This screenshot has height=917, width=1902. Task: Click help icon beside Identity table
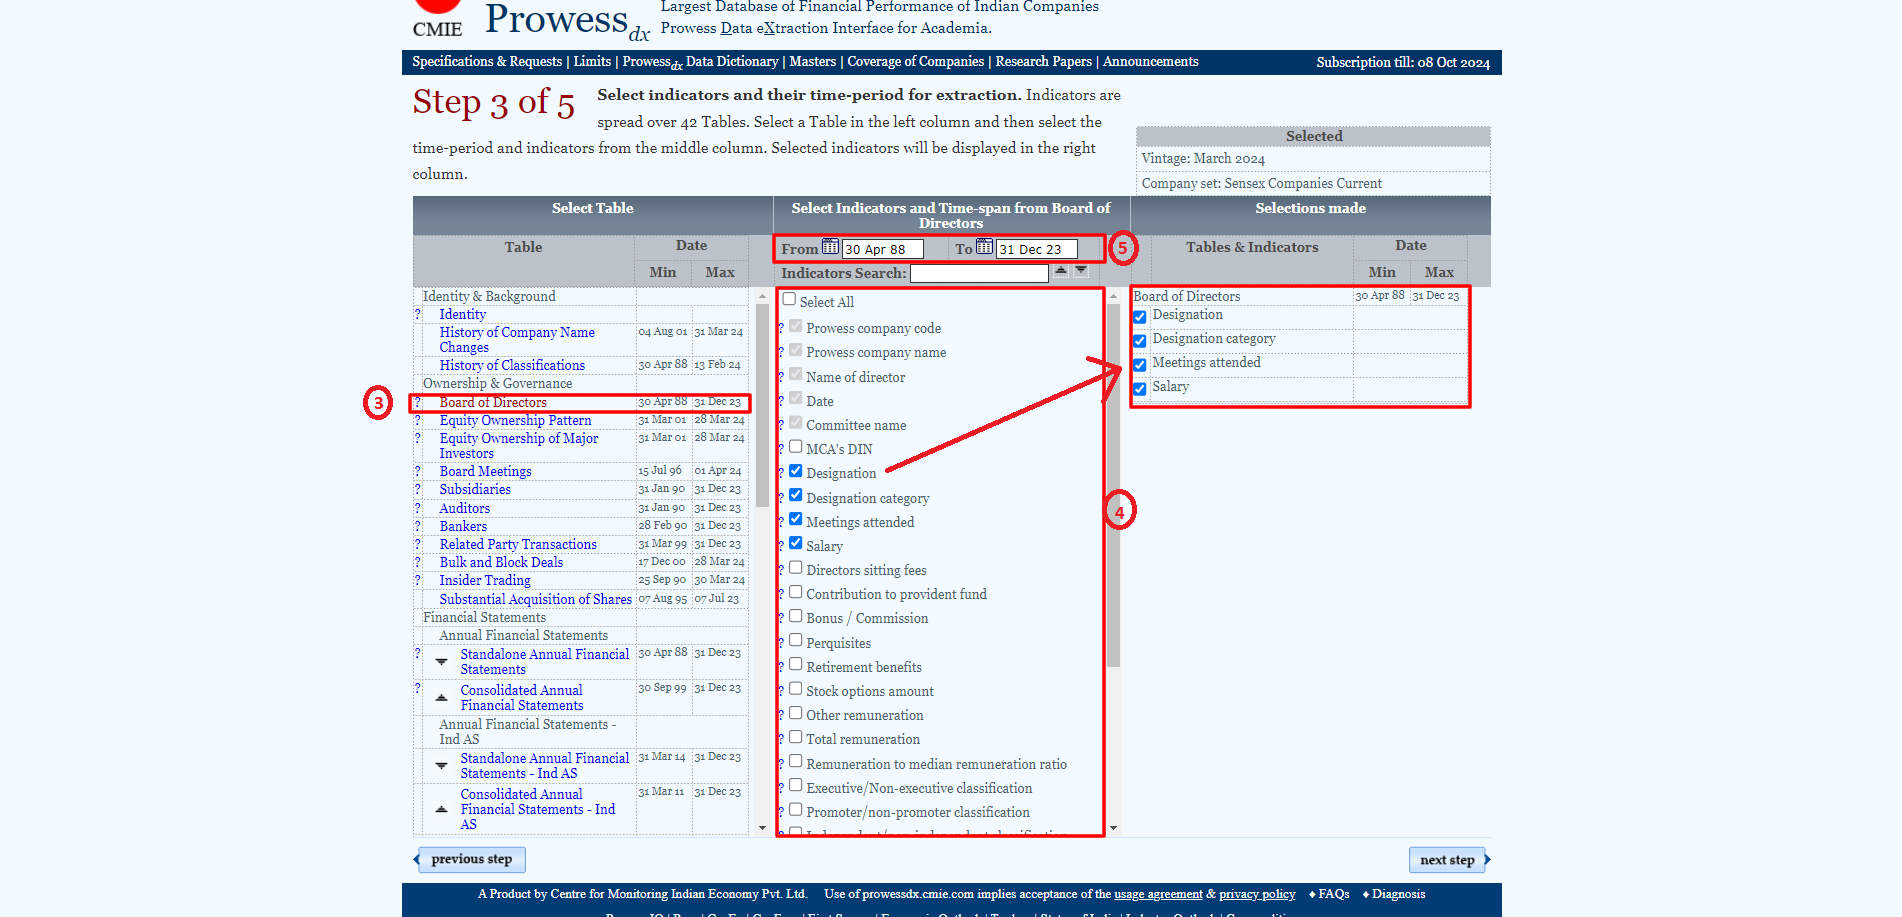pos(418,314)
